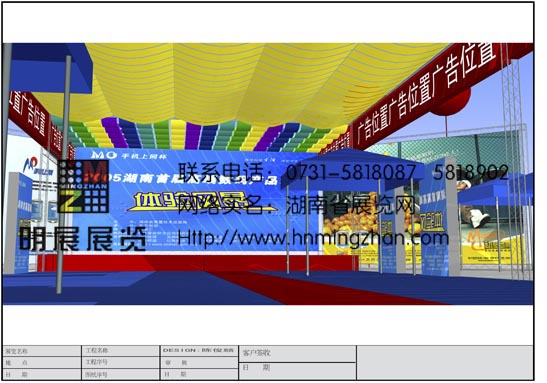Click the 网络实名 湖南省展览网 text
Screen dimensions: 547x383
[x=297, y=205]
